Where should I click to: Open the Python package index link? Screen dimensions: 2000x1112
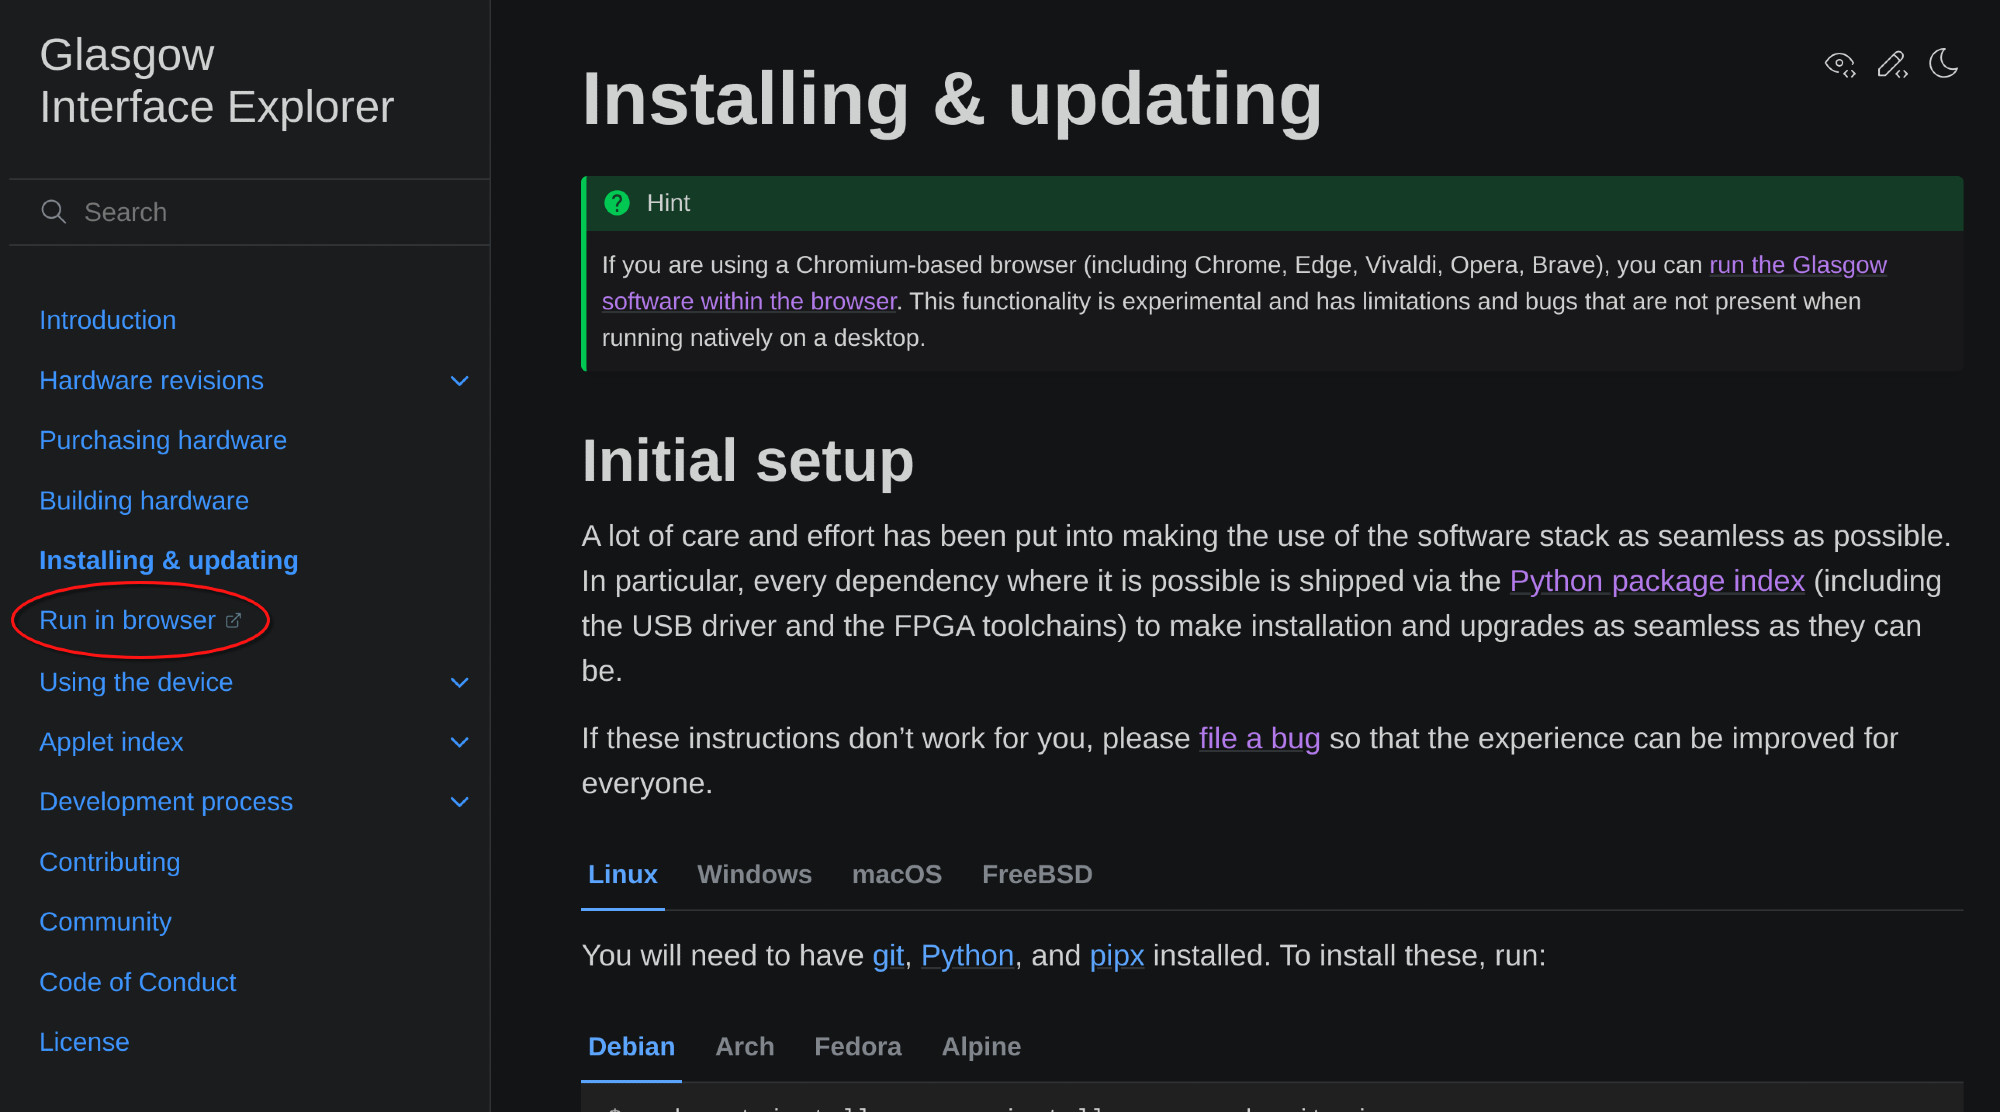click(x=1656, y=581)
